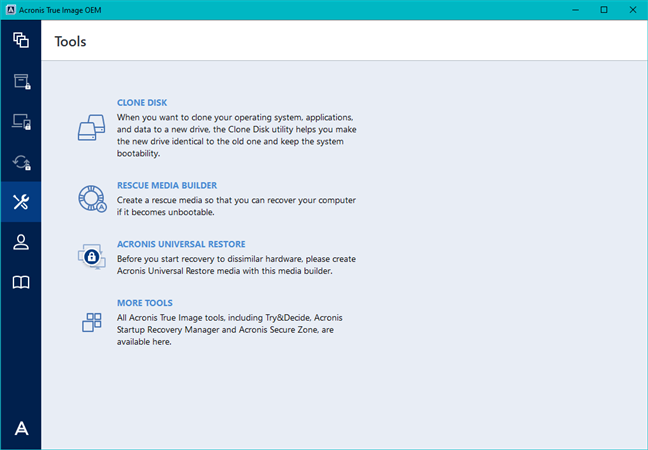The height and width of the screenshot is (450, 648).
Task: Click the 'Before you start recovery' description
Action: (236, 265)
